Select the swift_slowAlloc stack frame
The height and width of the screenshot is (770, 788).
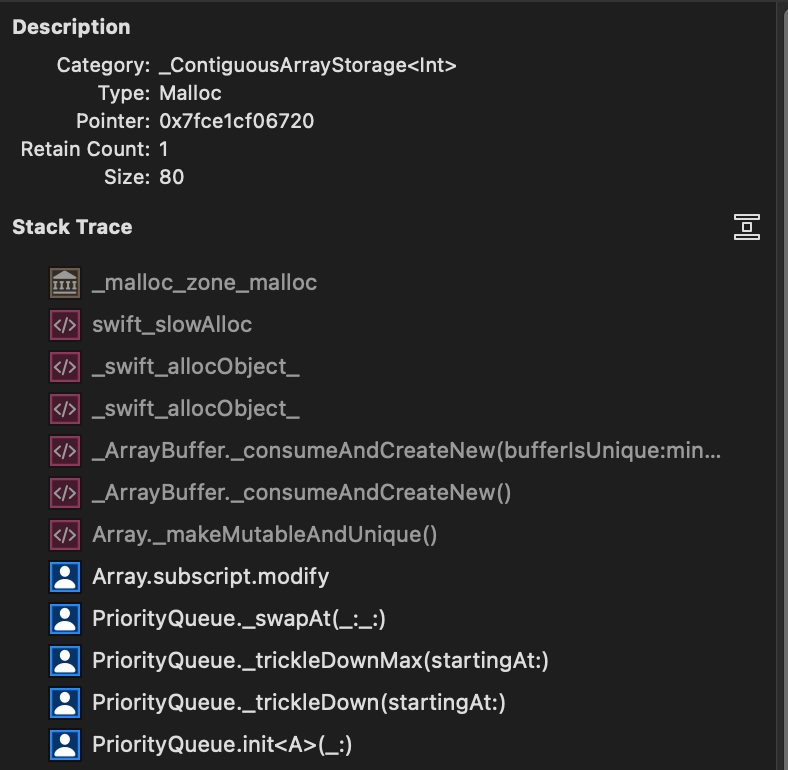172,325
